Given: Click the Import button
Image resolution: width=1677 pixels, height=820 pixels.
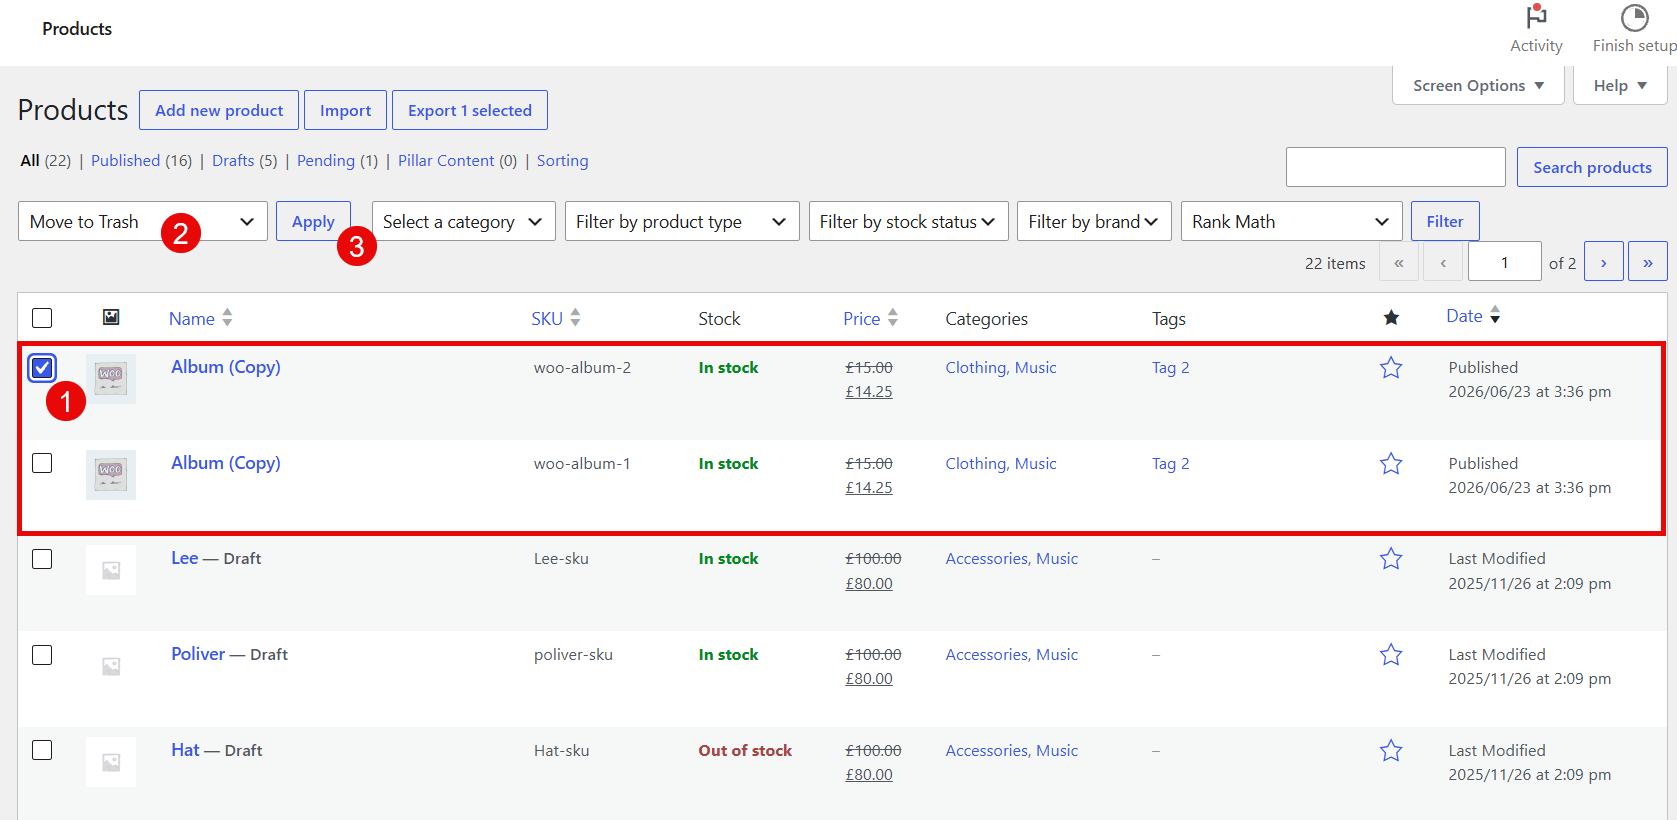Looking at the screenshot, I should (345, 110).
